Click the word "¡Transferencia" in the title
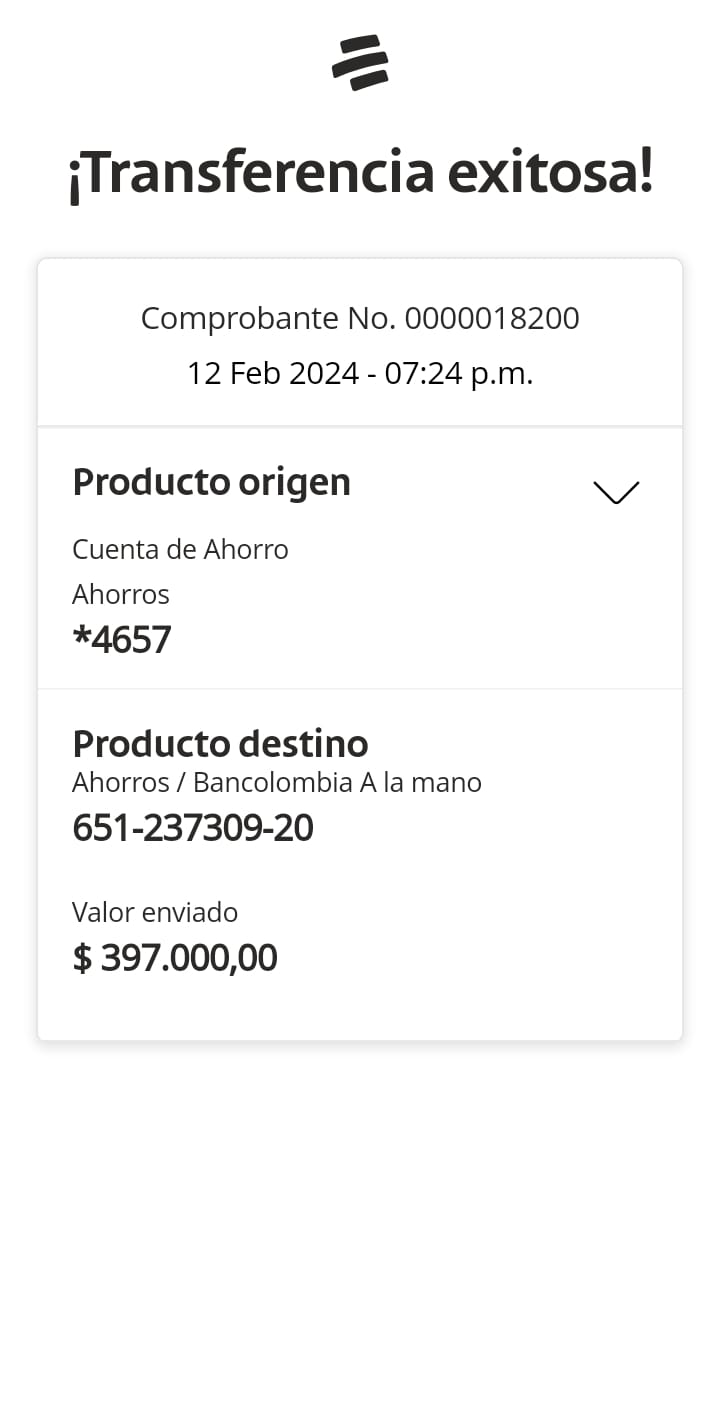The width and height of the screenshot is (720, 1424). [x=250, y=173]
